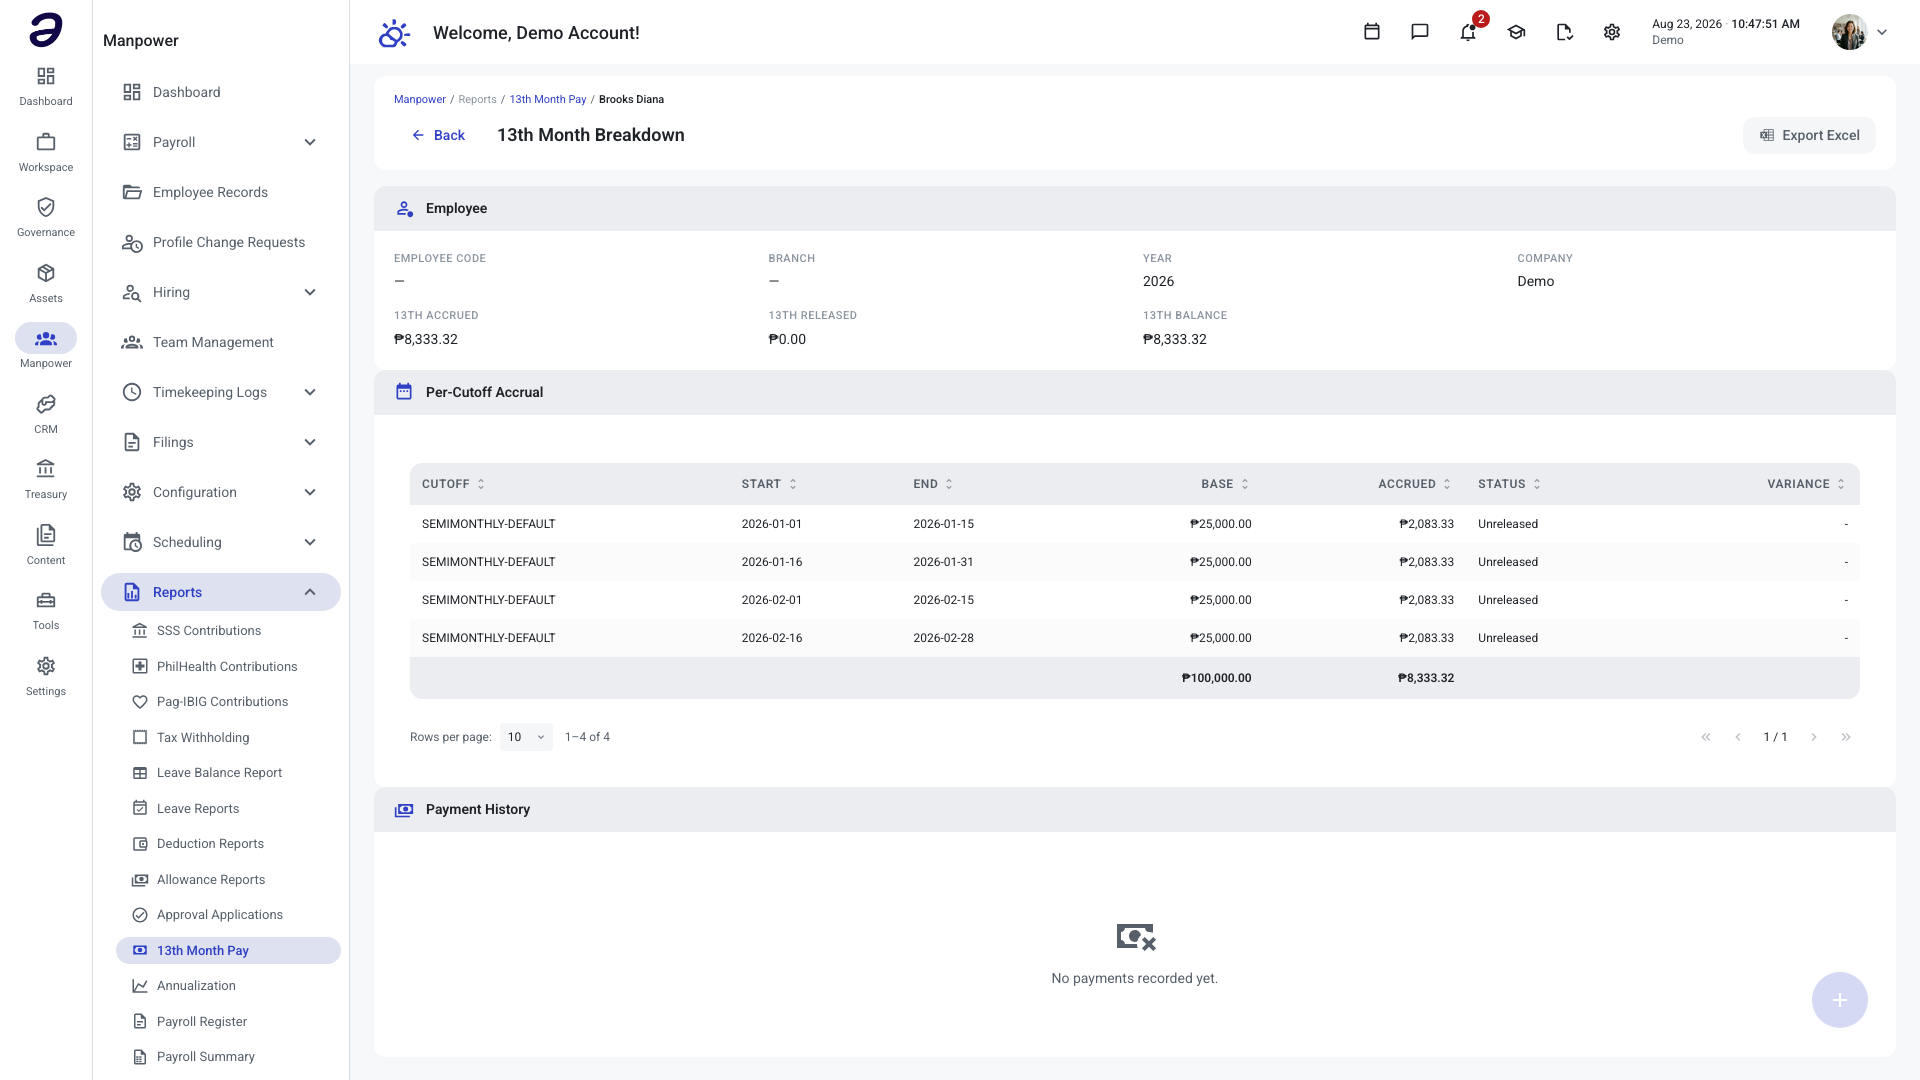
Task: Click the 13th Month Pay breadcrumb link
Action: point(548,99)
